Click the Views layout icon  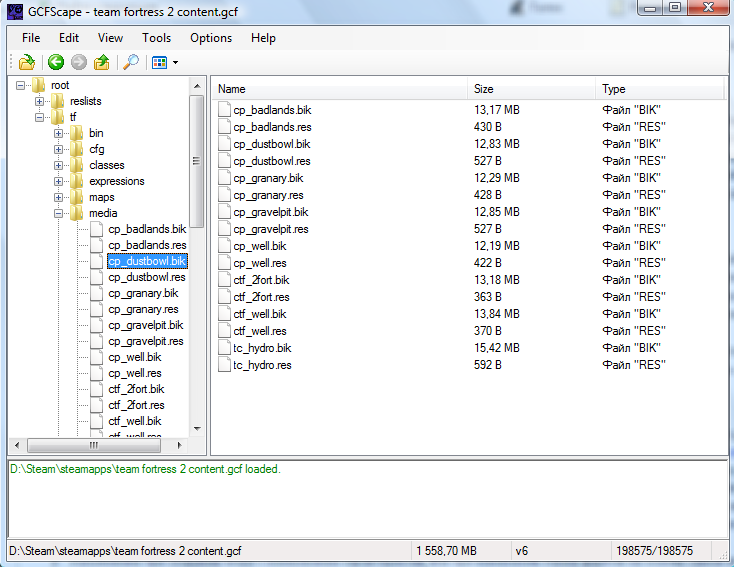click(159, 63)
